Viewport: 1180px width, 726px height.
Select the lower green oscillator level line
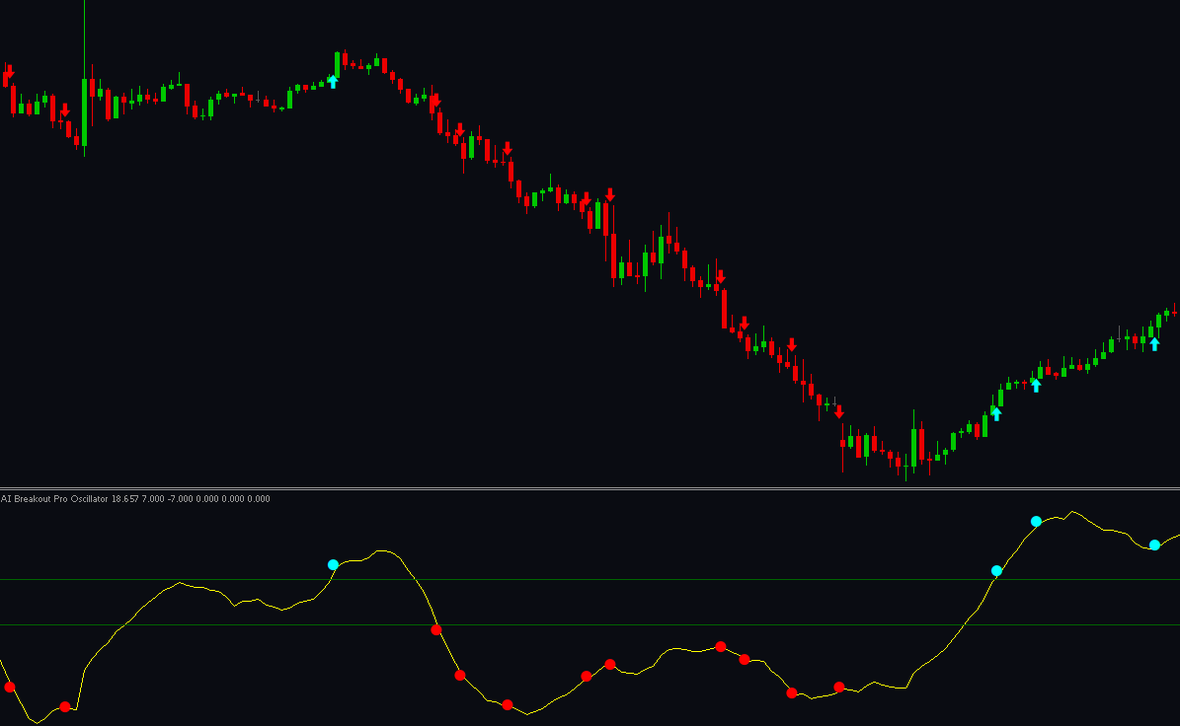[x=590, y=624]
